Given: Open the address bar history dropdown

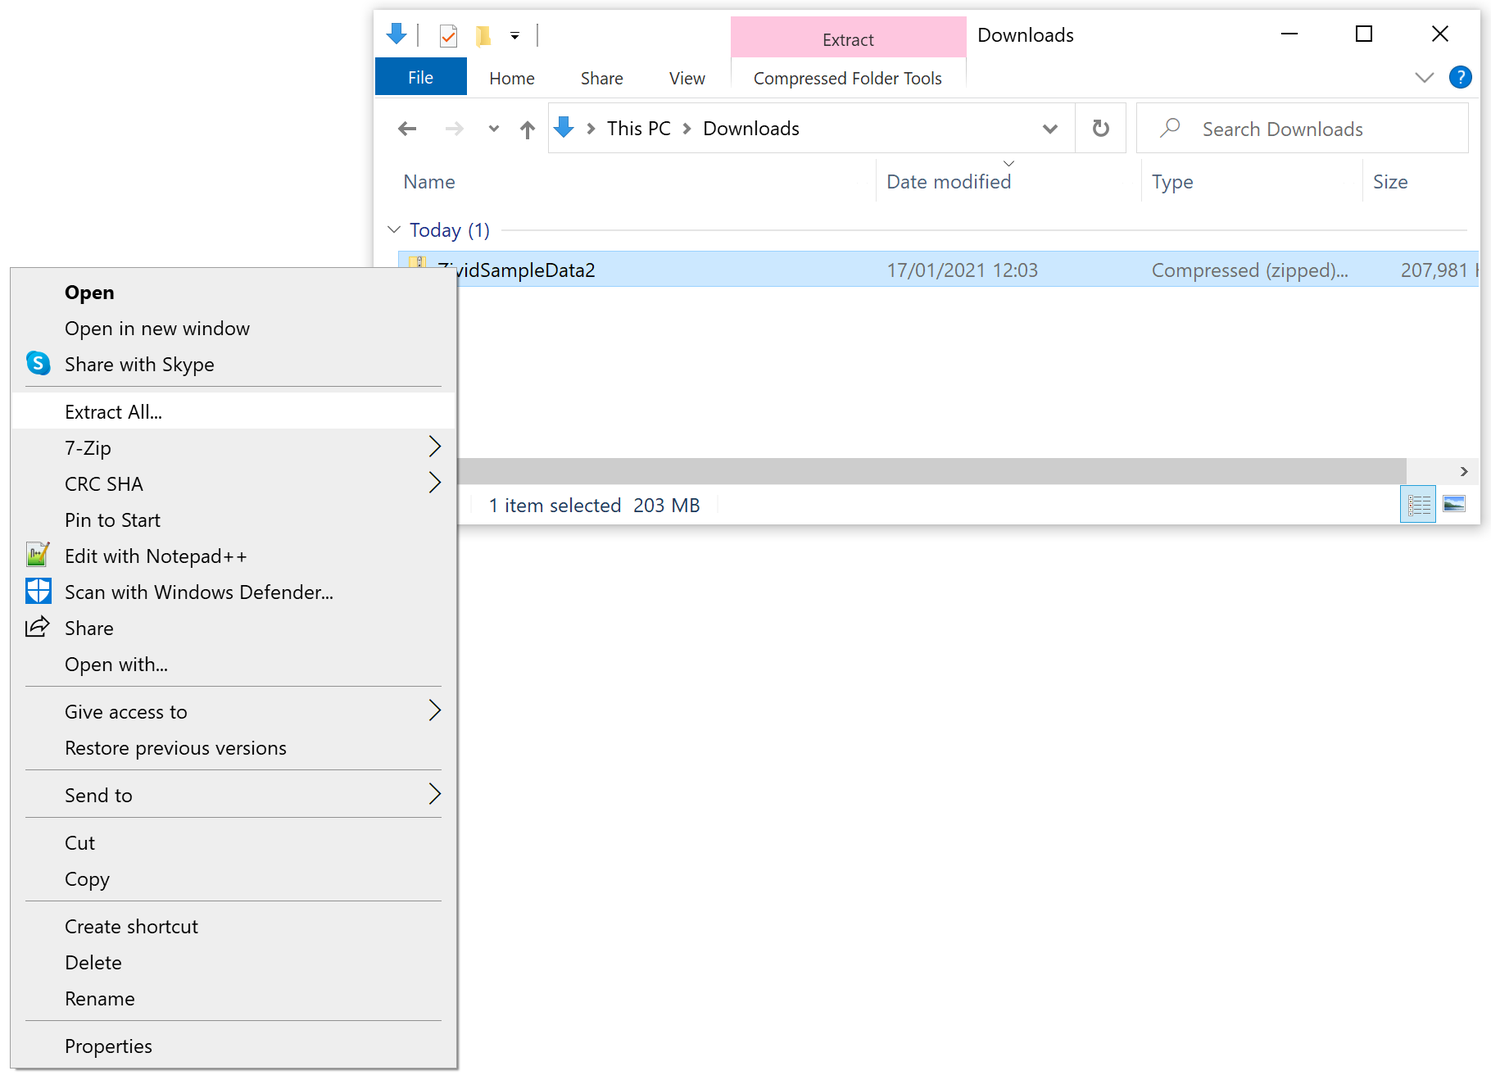Looking at the screenshot, I should click(1050, 129).
